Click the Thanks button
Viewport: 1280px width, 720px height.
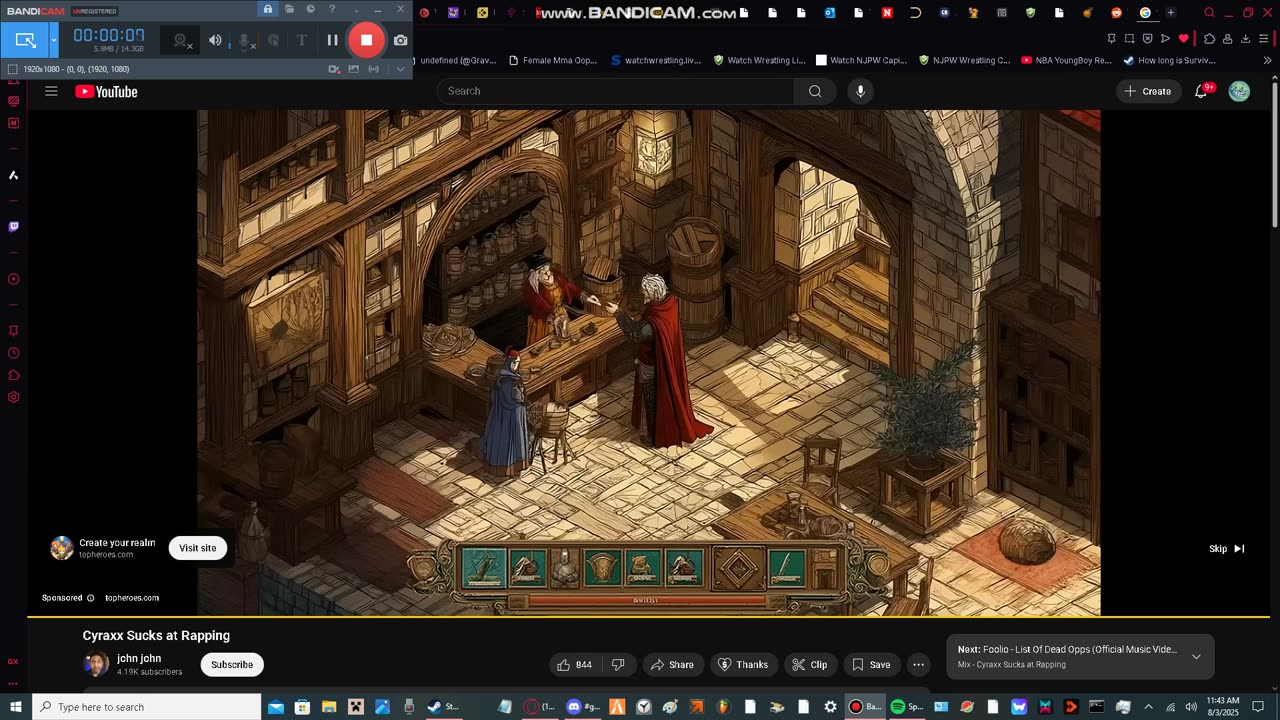pyautogui.click(x=743, y=664)
